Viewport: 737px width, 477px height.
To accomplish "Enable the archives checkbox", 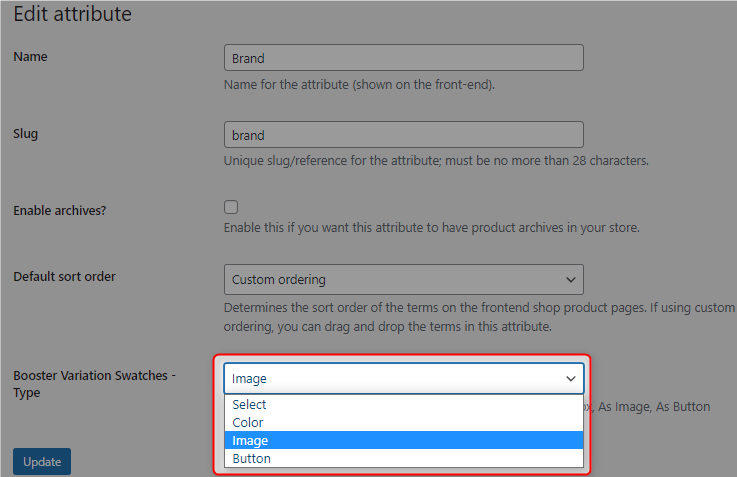I will pyautogui.click(x=231, y=207).
